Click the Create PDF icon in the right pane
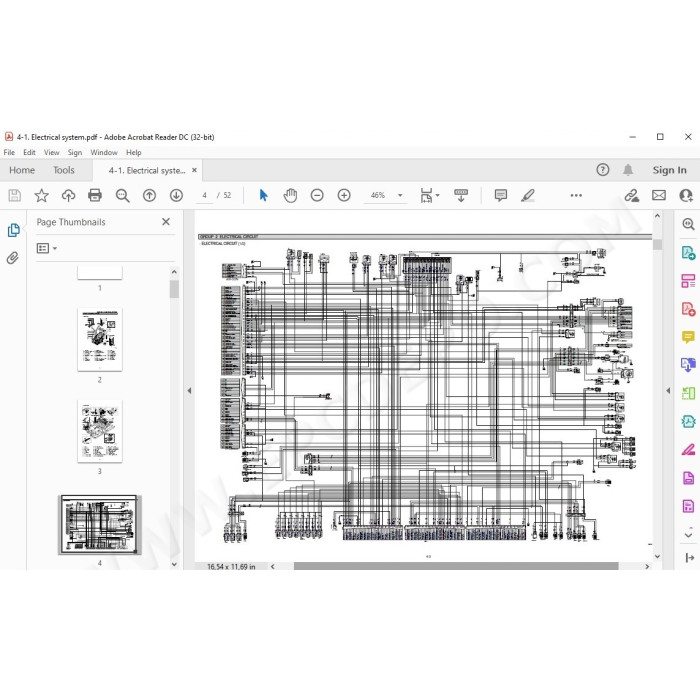 pyautogui.click(x=688, y=308)
